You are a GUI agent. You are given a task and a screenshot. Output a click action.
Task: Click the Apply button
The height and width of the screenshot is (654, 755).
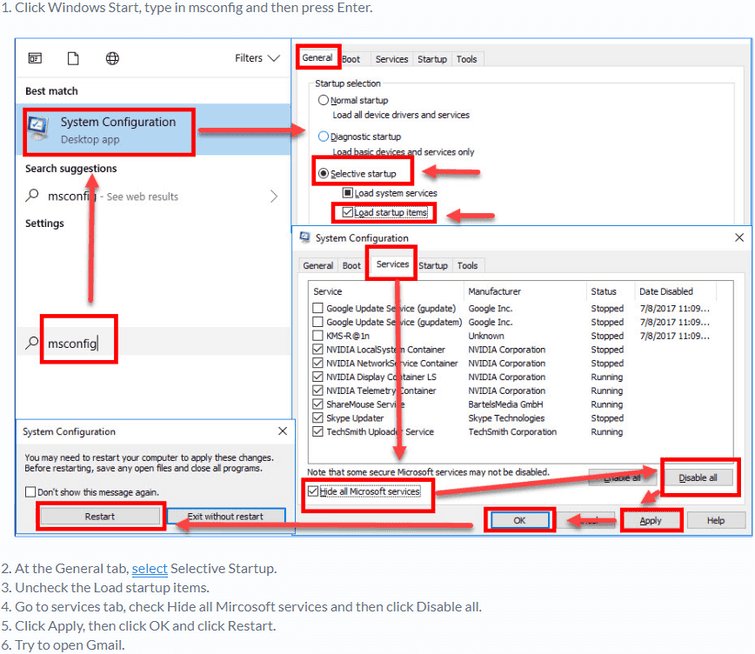[x=651, y=521]
